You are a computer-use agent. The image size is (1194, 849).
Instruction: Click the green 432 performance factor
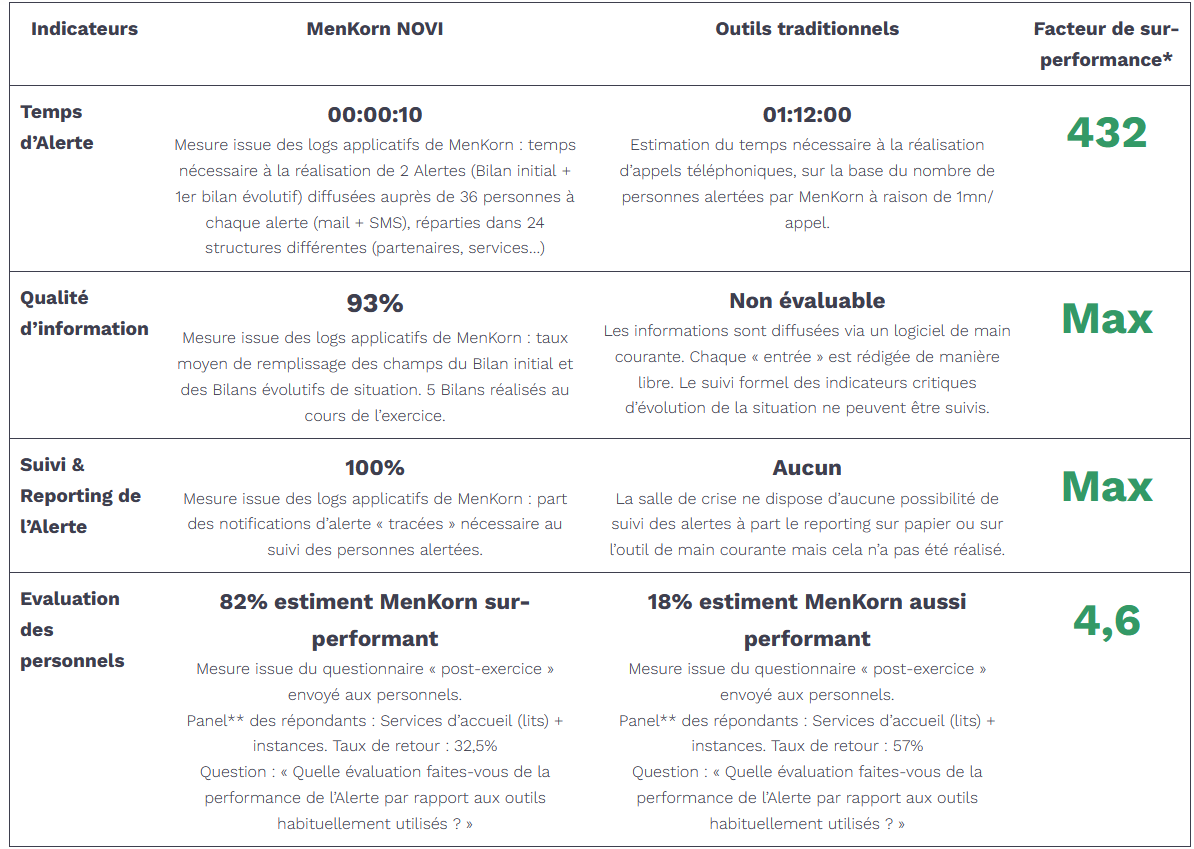coord(1106,133)
